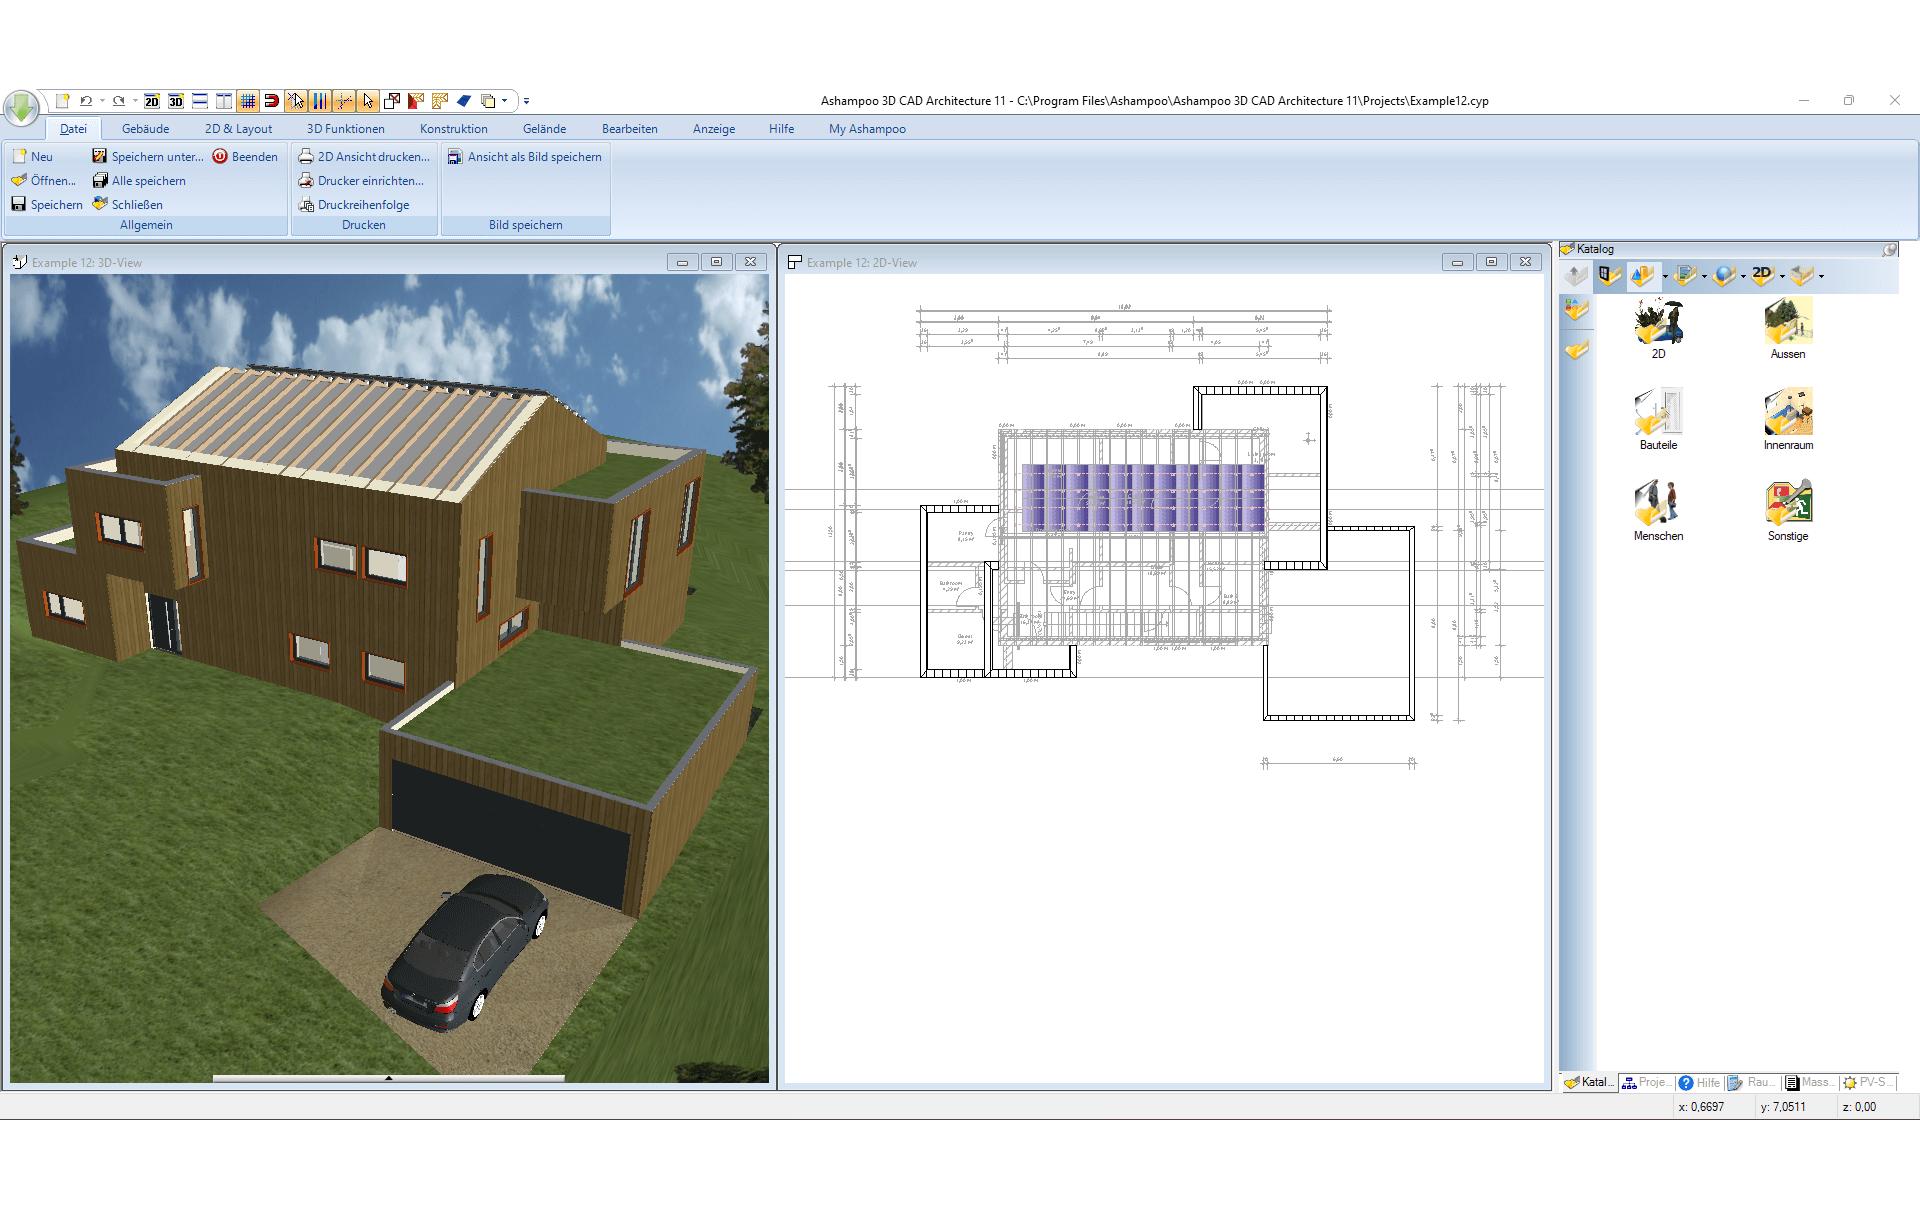Open the construction elements catalog (window icon folder)
Viewport: 1920px width, 1208px height.
pyautogui.click(x=1609, y=275)
